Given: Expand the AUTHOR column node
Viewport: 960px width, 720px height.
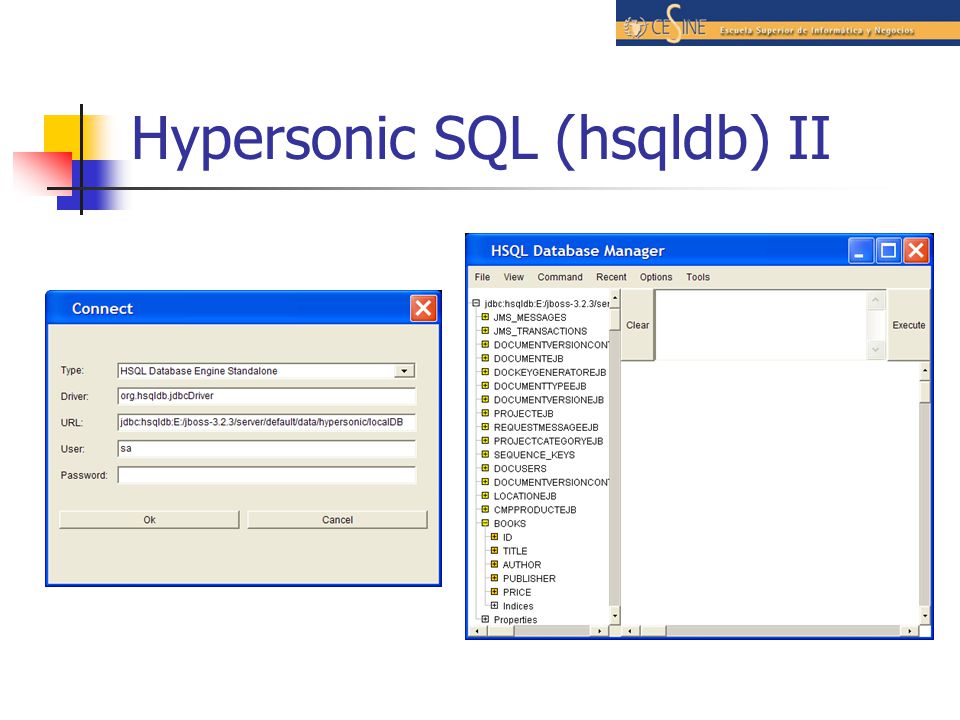Looking at the screenshot, I should pyautogui.click(x=494, y=564).
